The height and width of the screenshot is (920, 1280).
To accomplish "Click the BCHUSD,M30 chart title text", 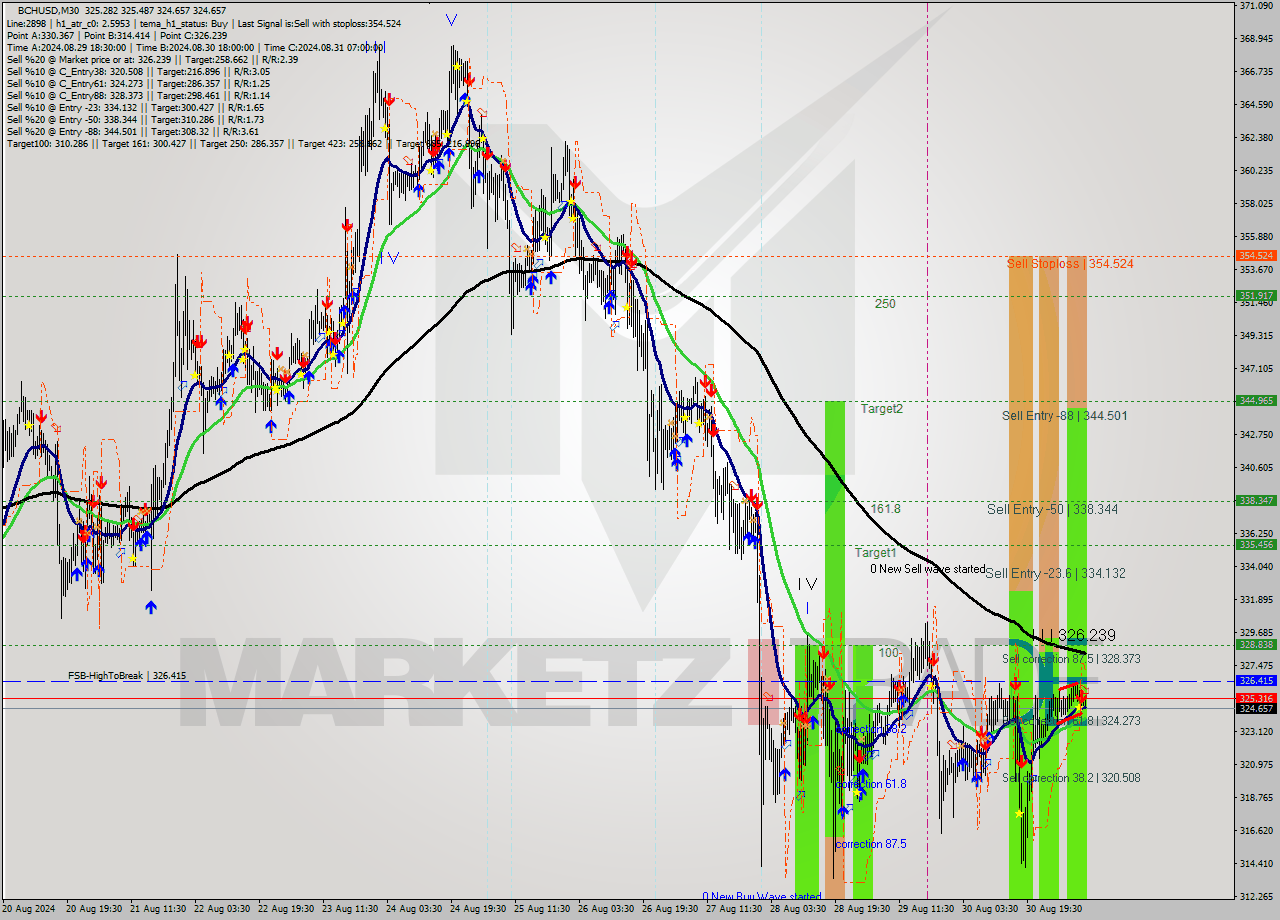I will 48,10.
